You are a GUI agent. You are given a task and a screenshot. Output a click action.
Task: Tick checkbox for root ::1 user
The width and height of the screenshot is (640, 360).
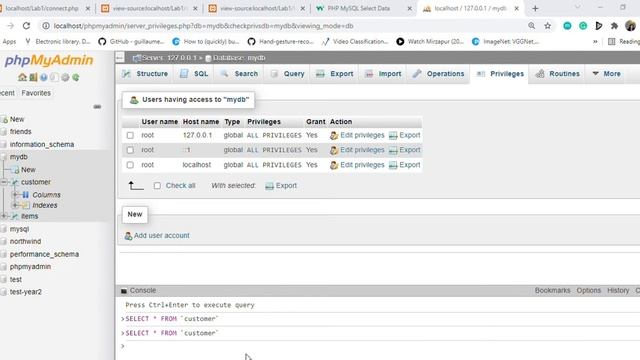tap(130, 150)
